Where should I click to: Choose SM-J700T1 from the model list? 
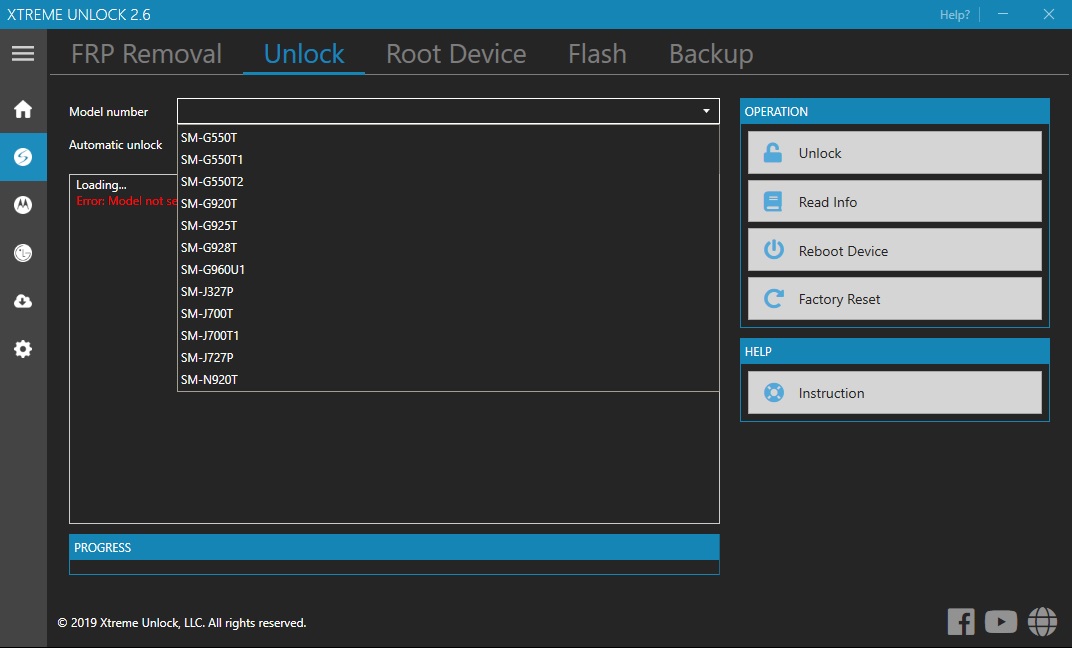[x=448, y=335]
